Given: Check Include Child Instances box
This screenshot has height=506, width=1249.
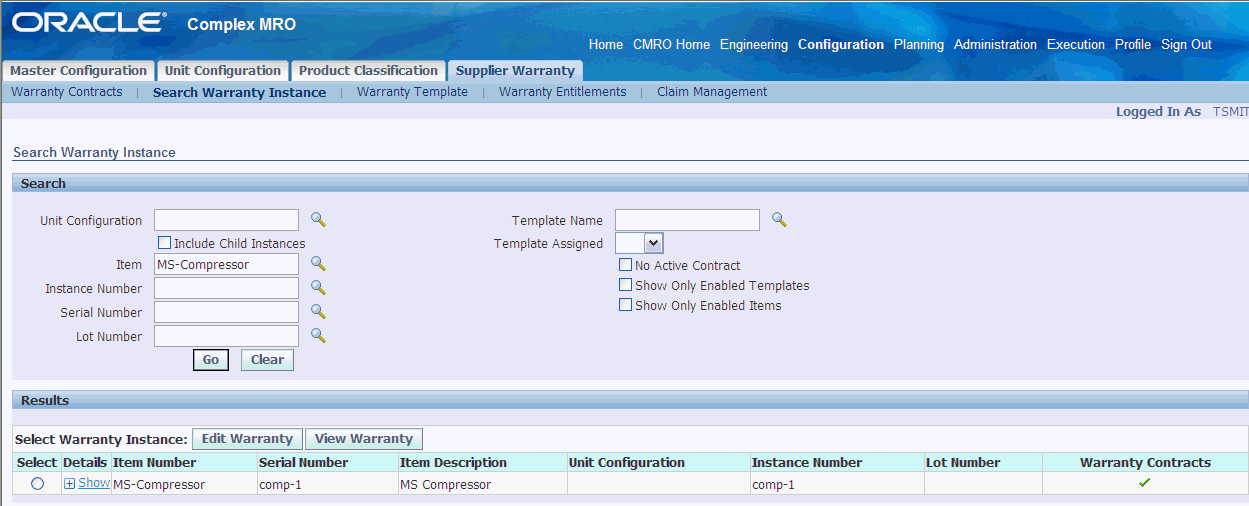Looking at the screenshot, I should click(x=164, y=243).
